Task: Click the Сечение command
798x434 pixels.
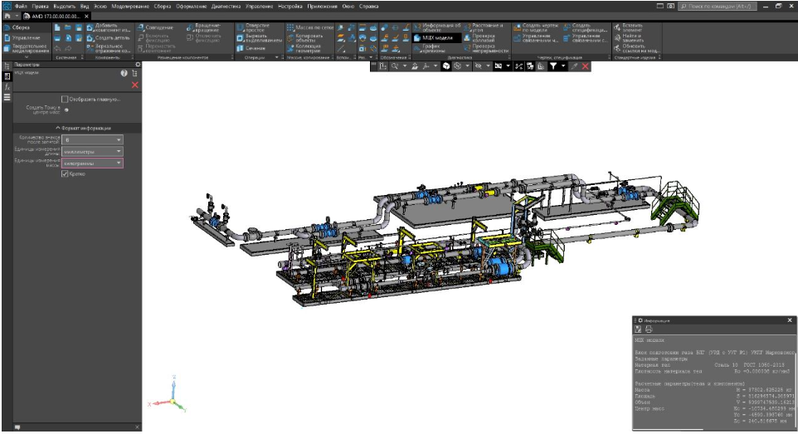Action: [x=251, y=48]
